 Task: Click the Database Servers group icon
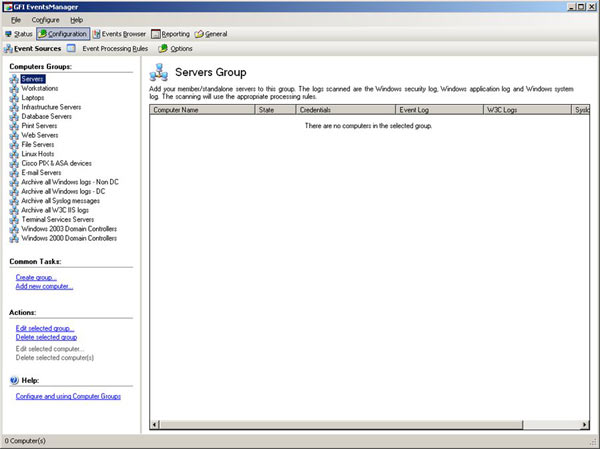14,117
